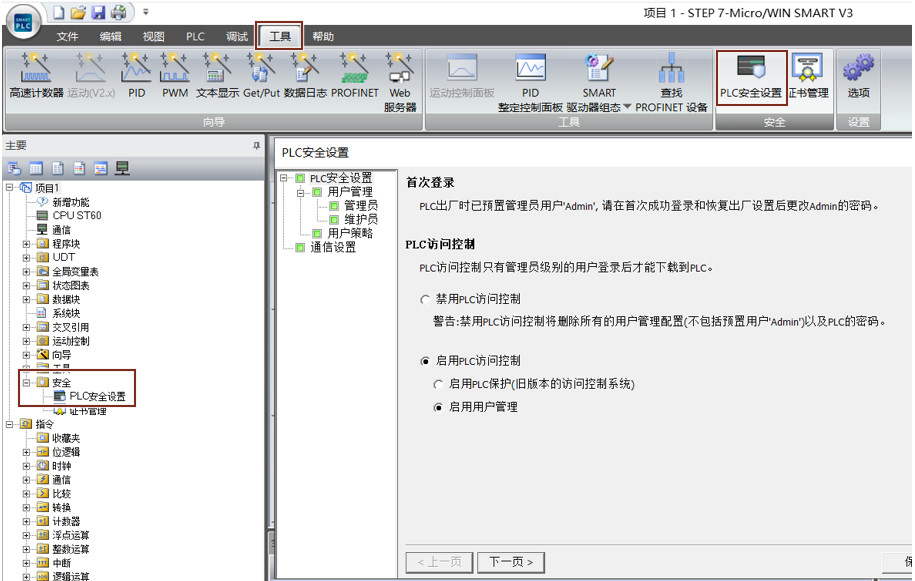Select 管理员 in the security tree
Image resolution: width=915 pixels, height=581 pixels.
click(x=360, y=205)
